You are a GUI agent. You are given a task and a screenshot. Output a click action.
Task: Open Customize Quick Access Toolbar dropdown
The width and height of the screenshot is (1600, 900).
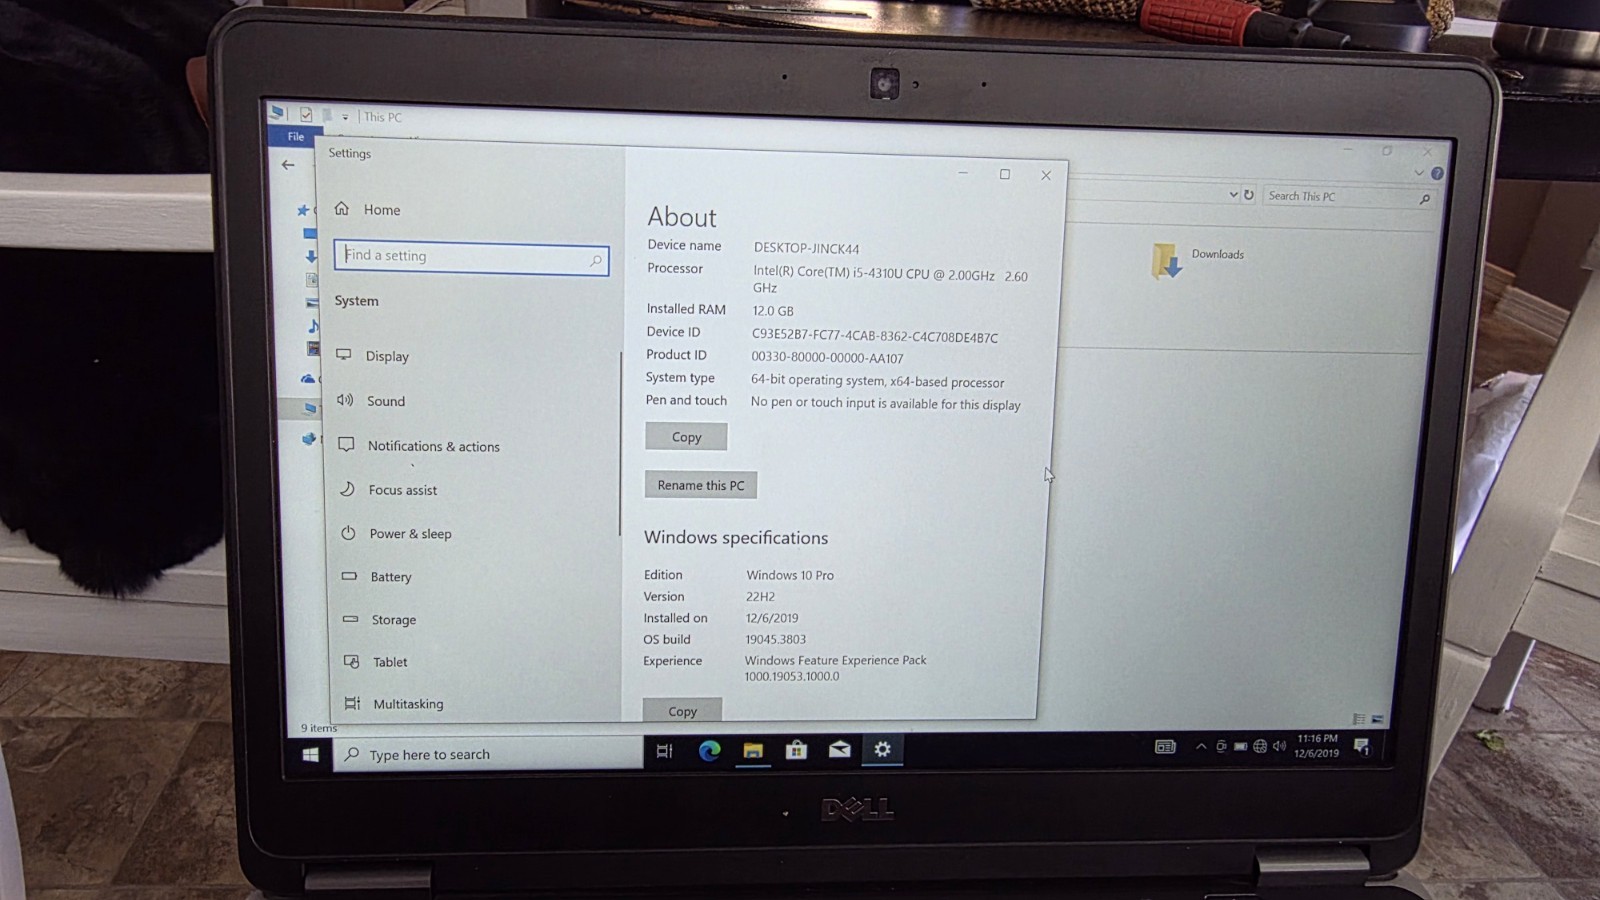345,117
